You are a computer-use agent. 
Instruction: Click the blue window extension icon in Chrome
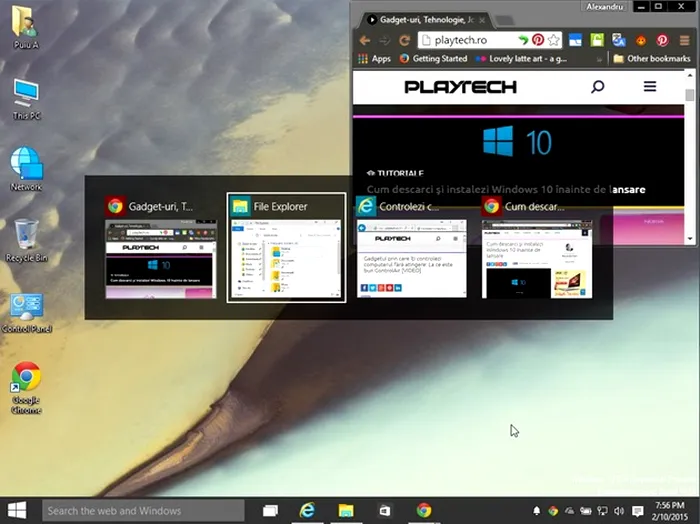click(575, 41)
